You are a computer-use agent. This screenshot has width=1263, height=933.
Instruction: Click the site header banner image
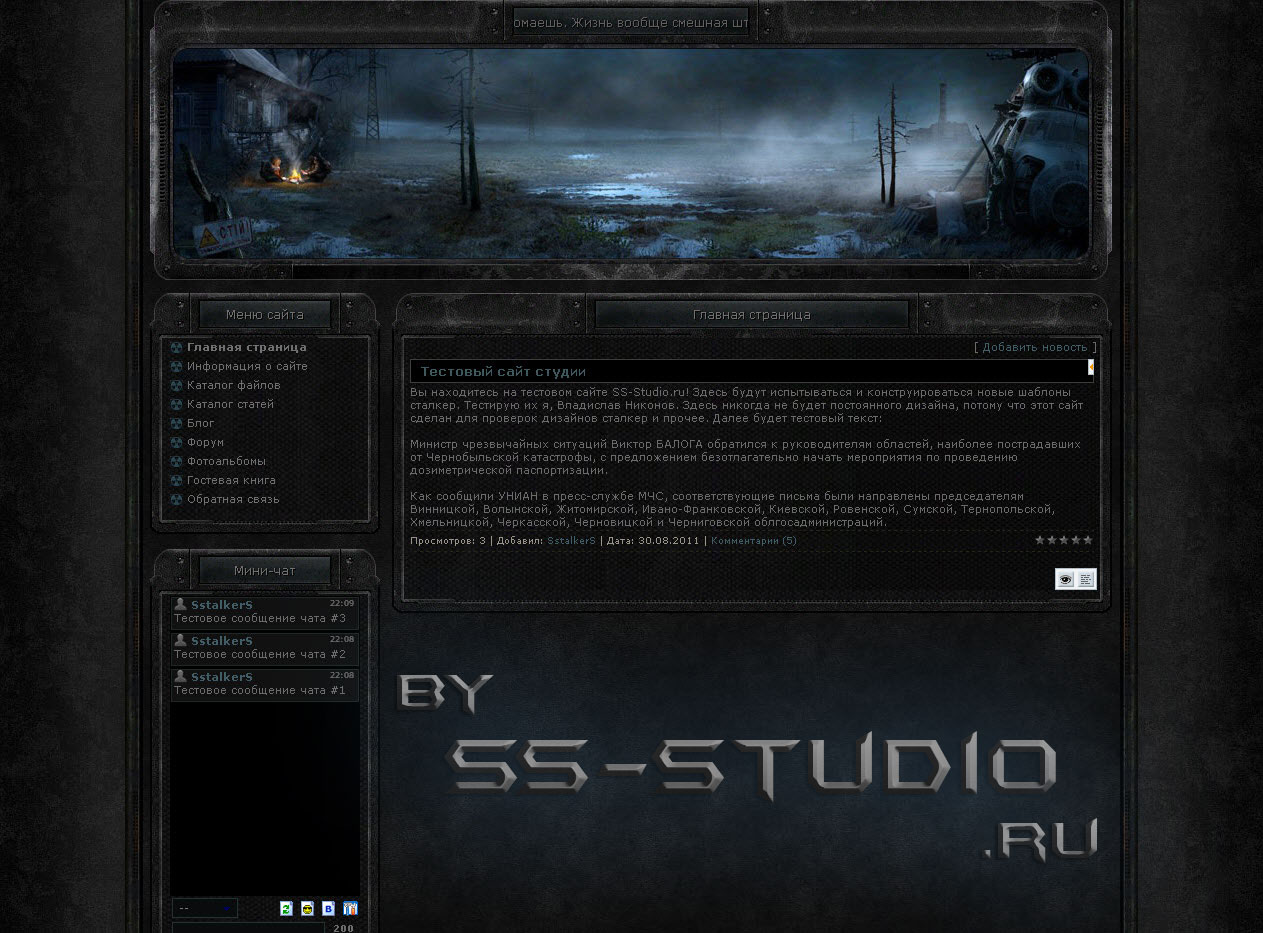631,154
